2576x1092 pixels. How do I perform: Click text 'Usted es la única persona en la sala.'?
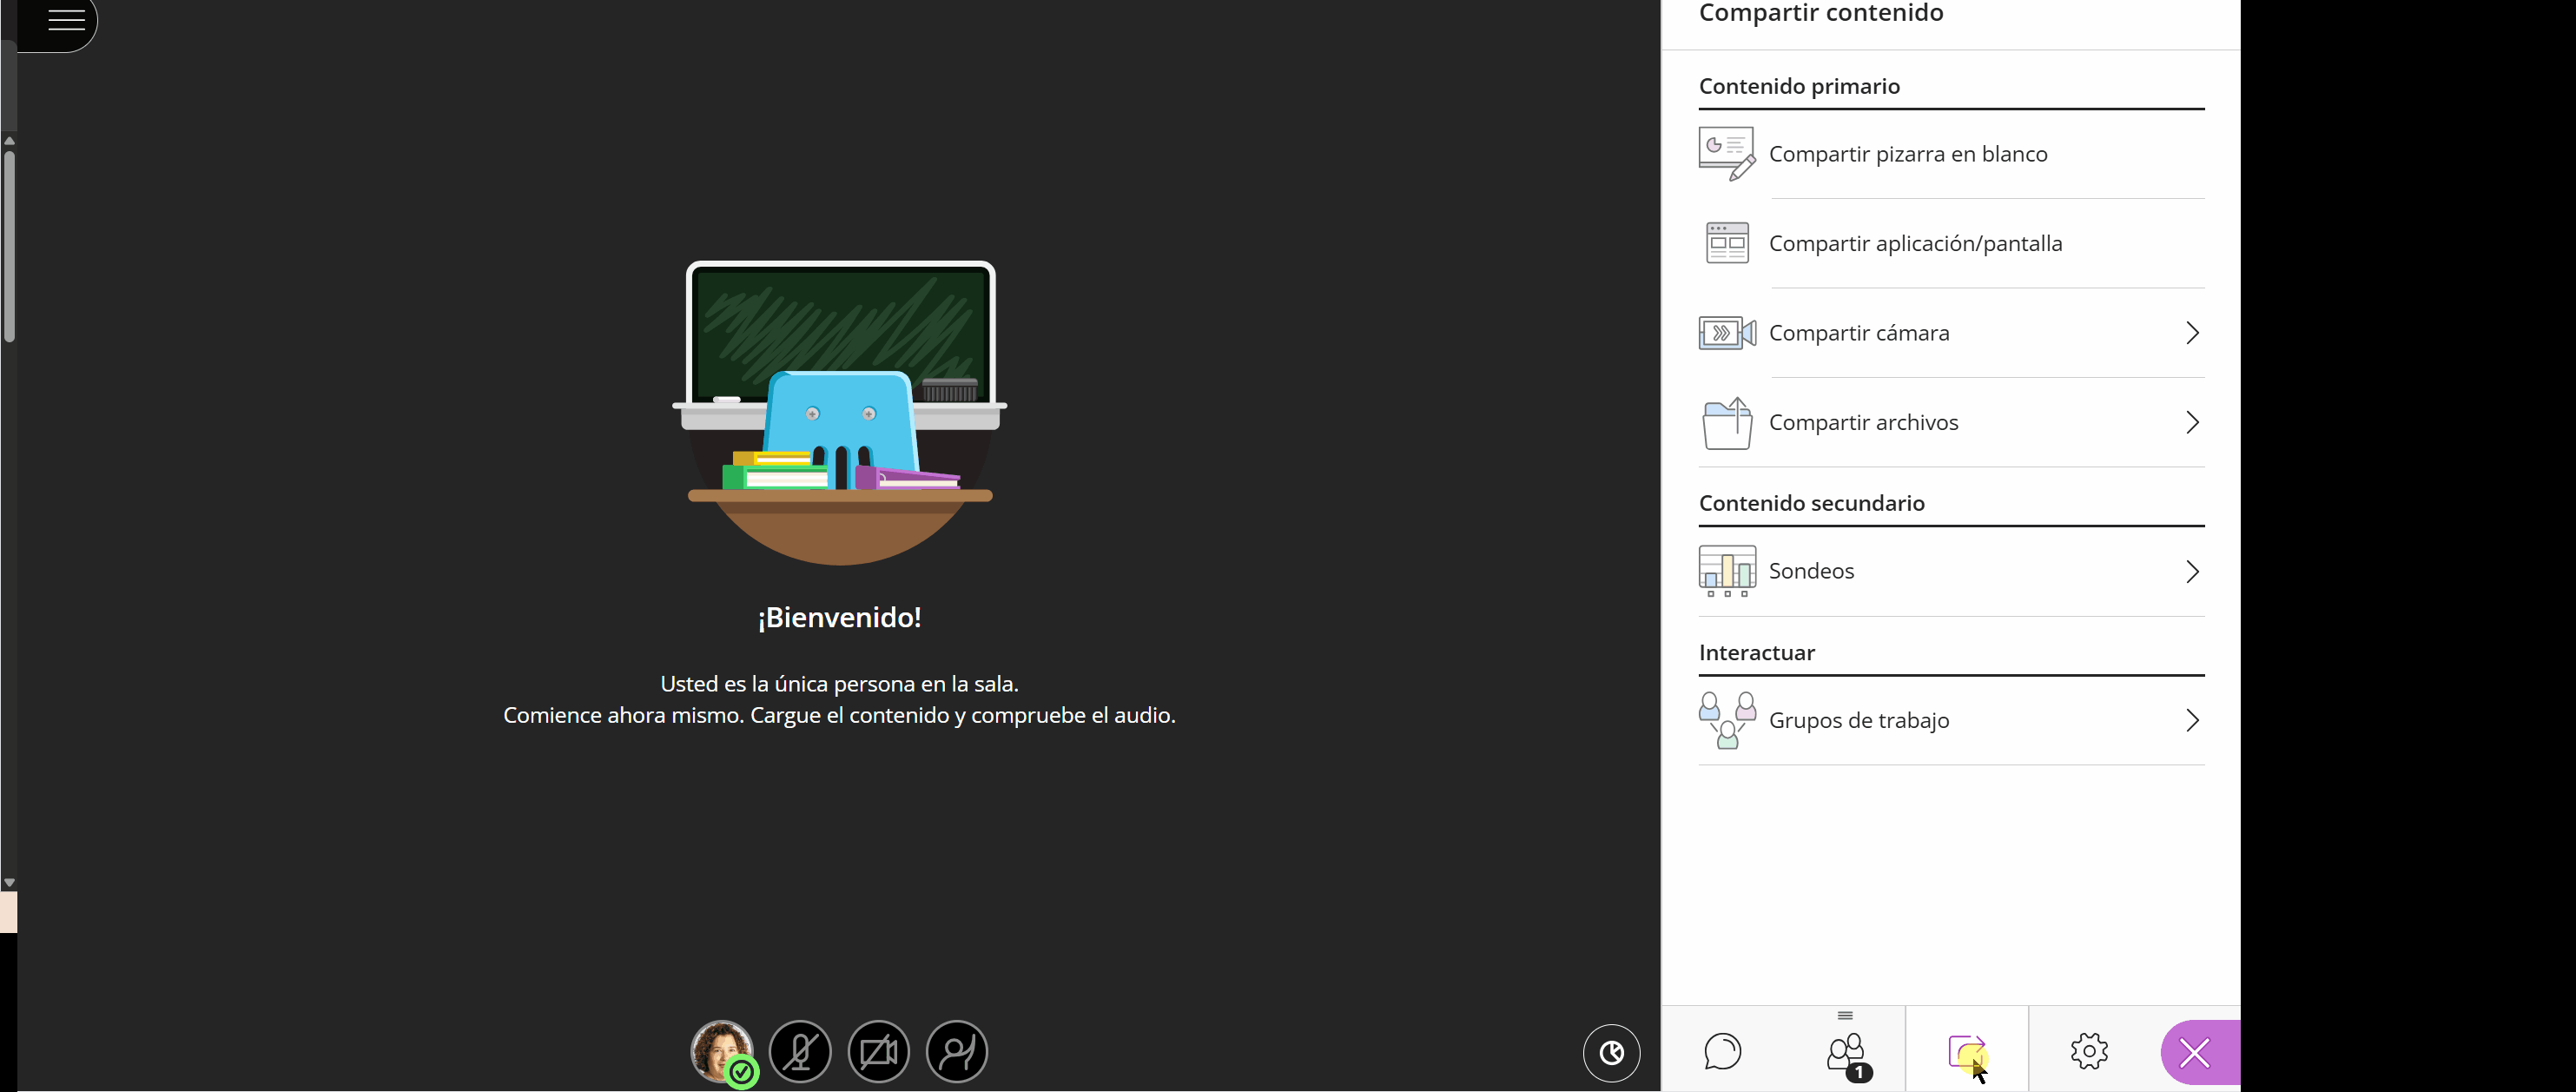click(839, 684)
